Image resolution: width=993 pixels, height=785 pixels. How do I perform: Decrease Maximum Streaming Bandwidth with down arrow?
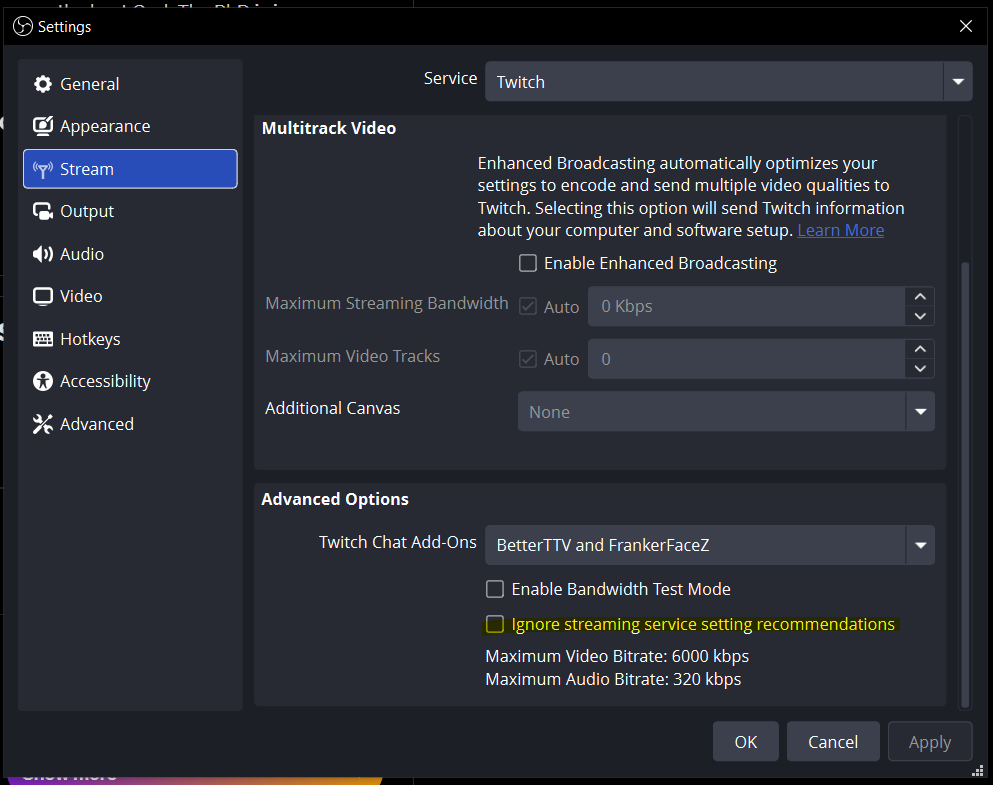click(x=920, y=316)
